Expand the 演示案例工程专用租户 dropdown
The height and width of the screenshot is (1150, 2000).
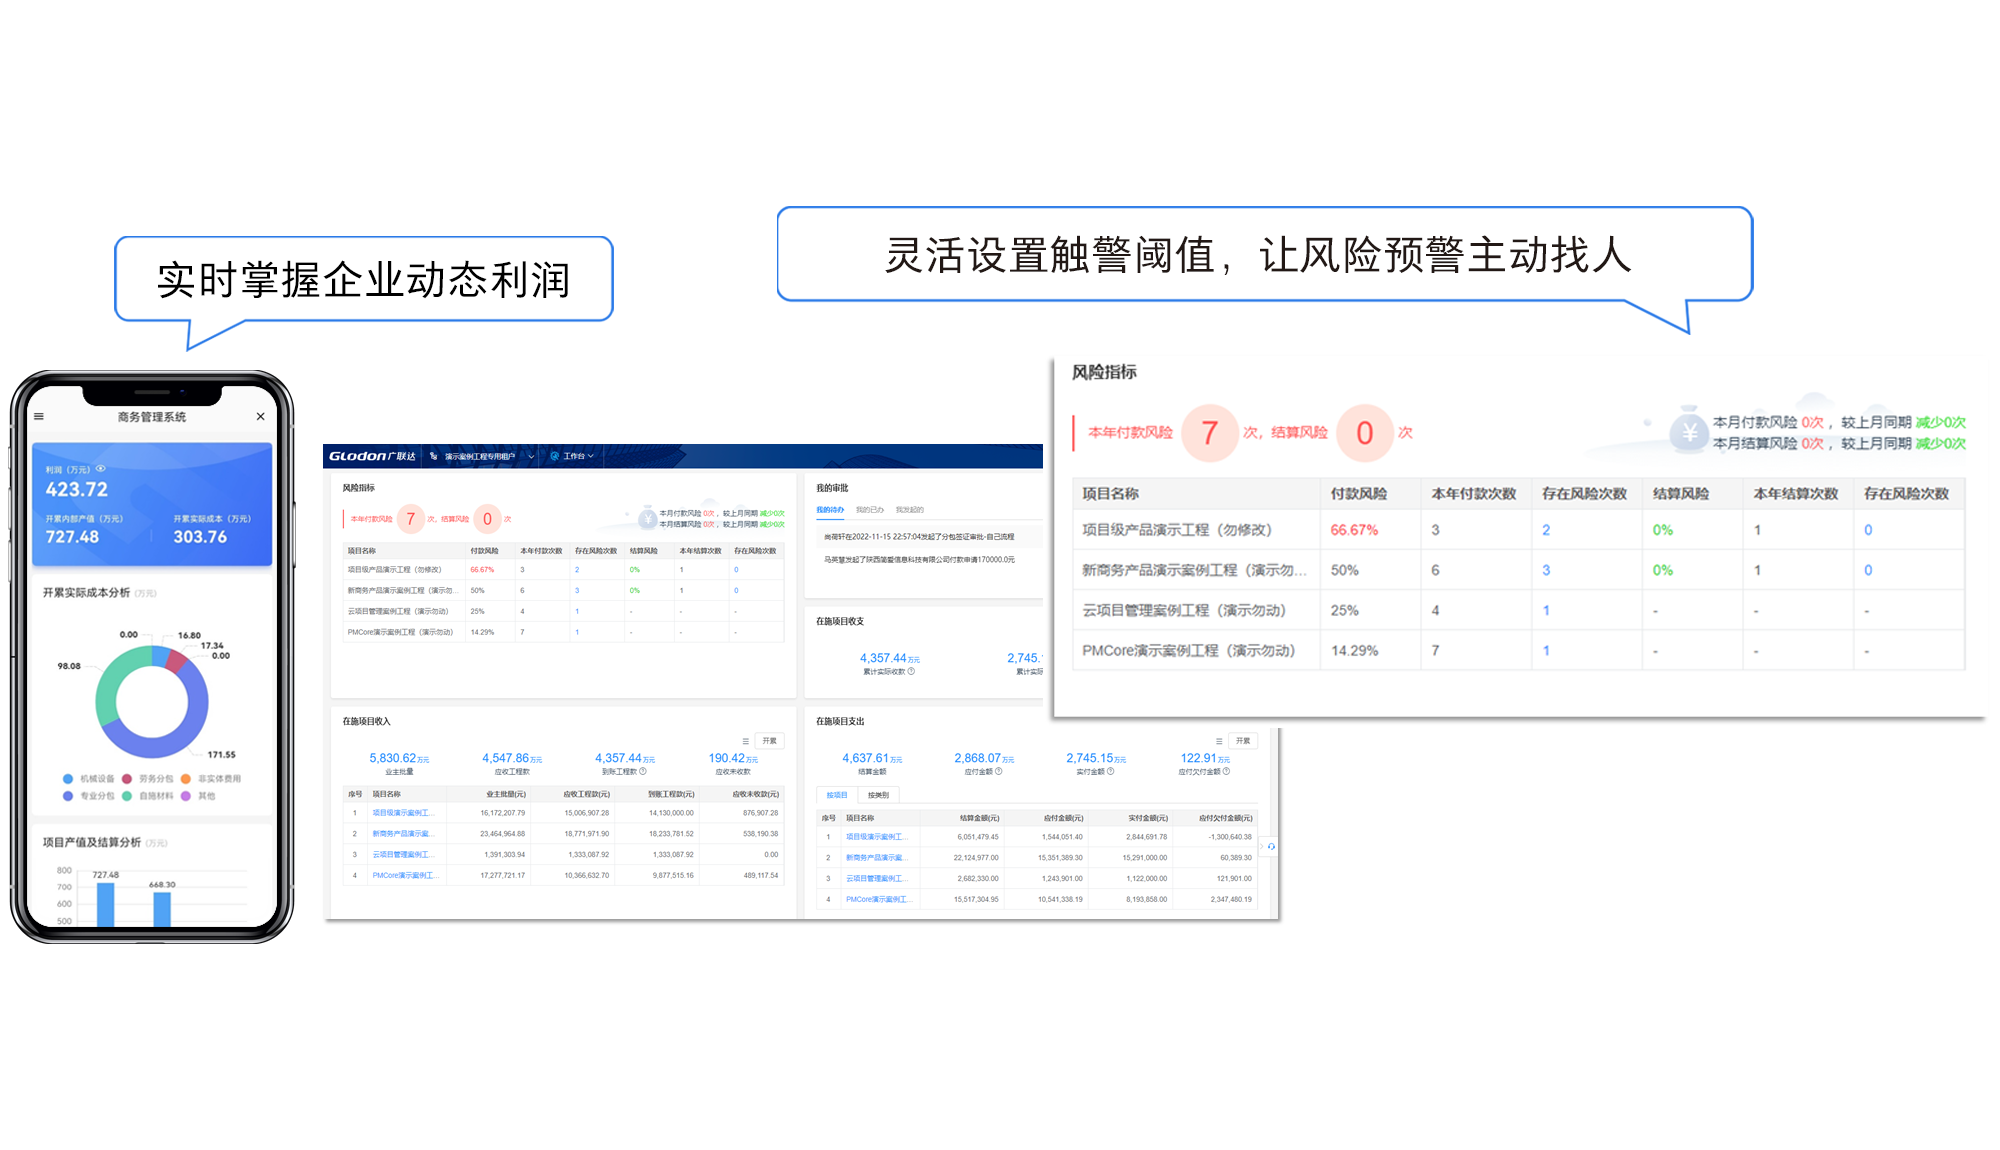coord(485,456)
